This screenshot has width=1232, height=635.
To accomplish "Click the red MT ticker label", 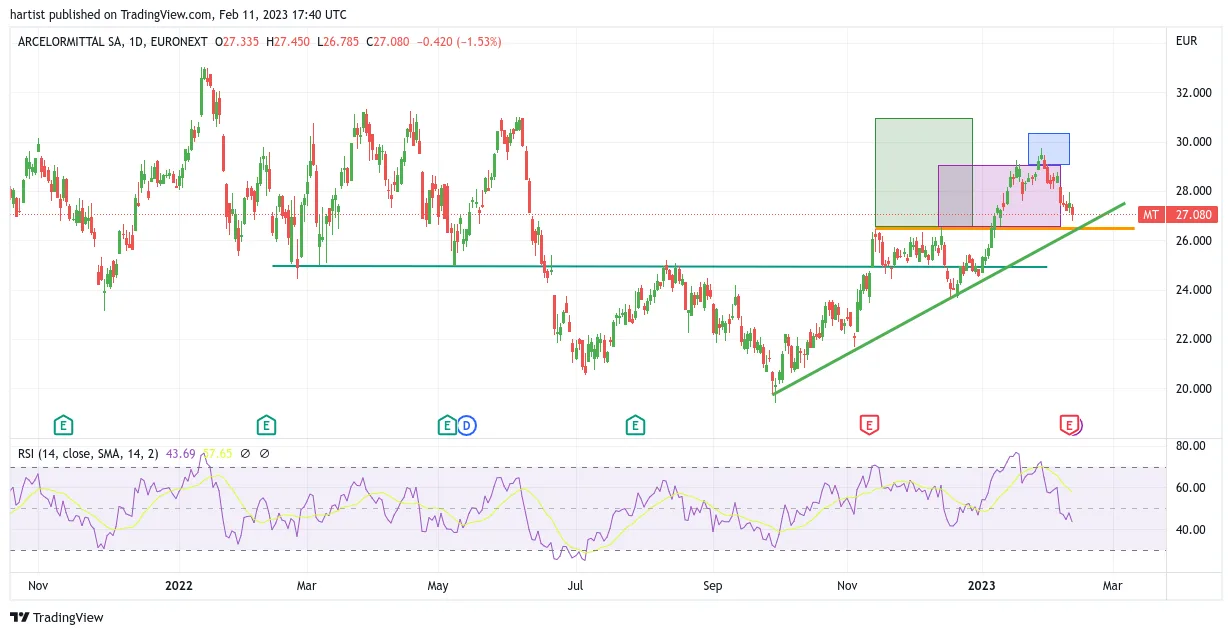I will tap(1151, 215).
